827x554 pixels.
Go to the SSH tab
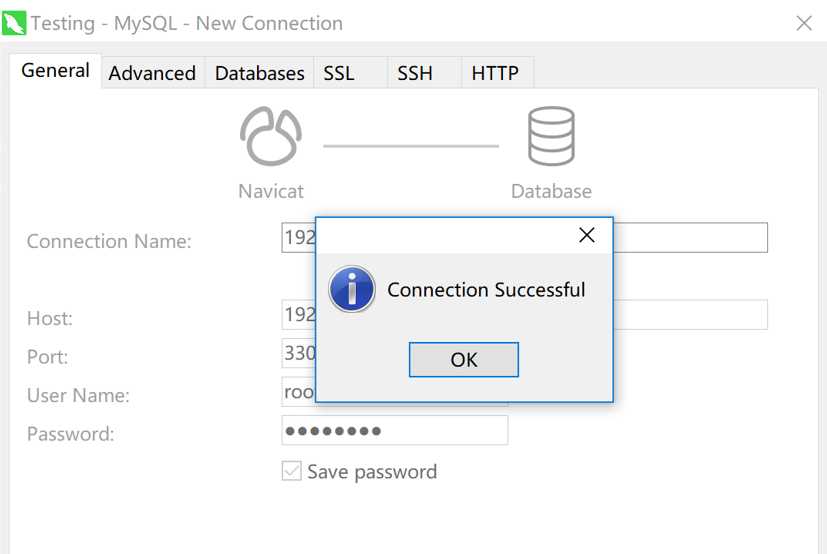[x=415, y=73]
